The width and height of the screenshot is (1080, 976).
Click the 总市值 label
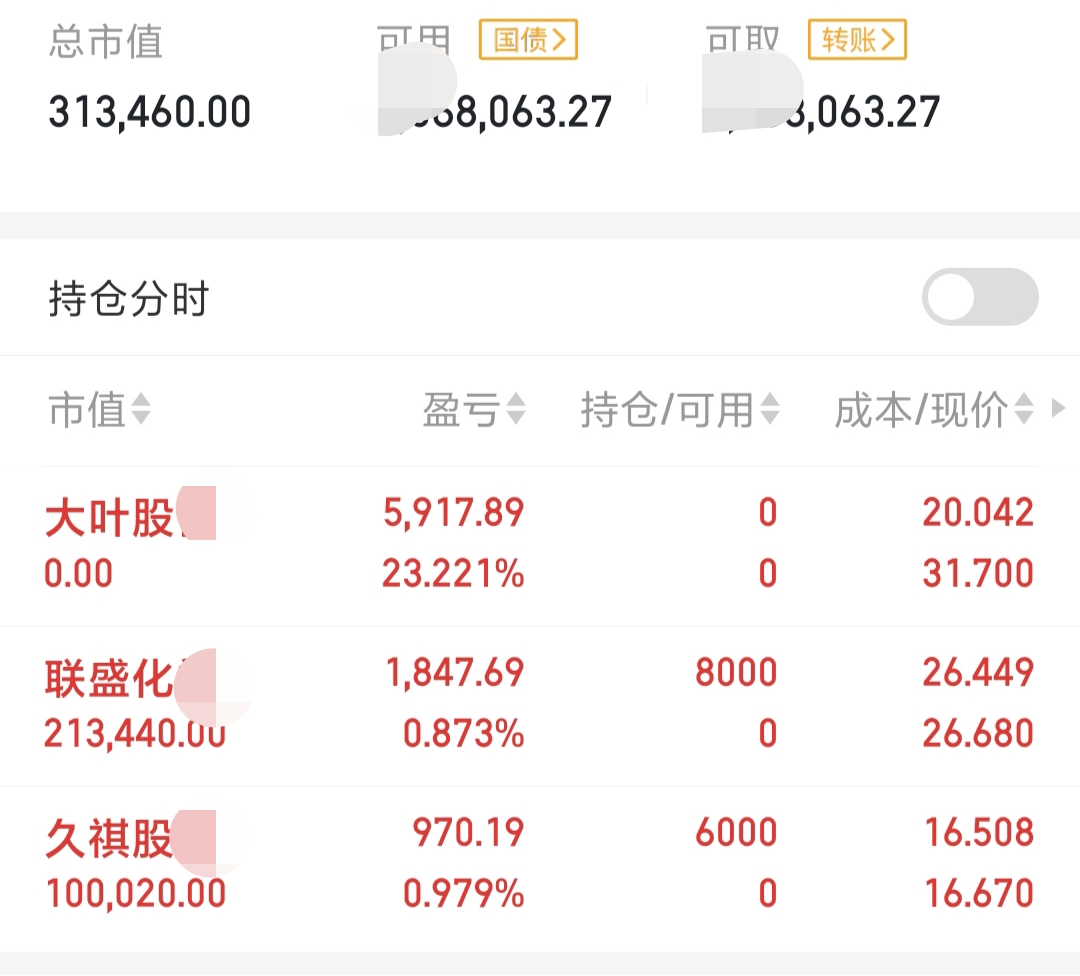coord(106,41)
